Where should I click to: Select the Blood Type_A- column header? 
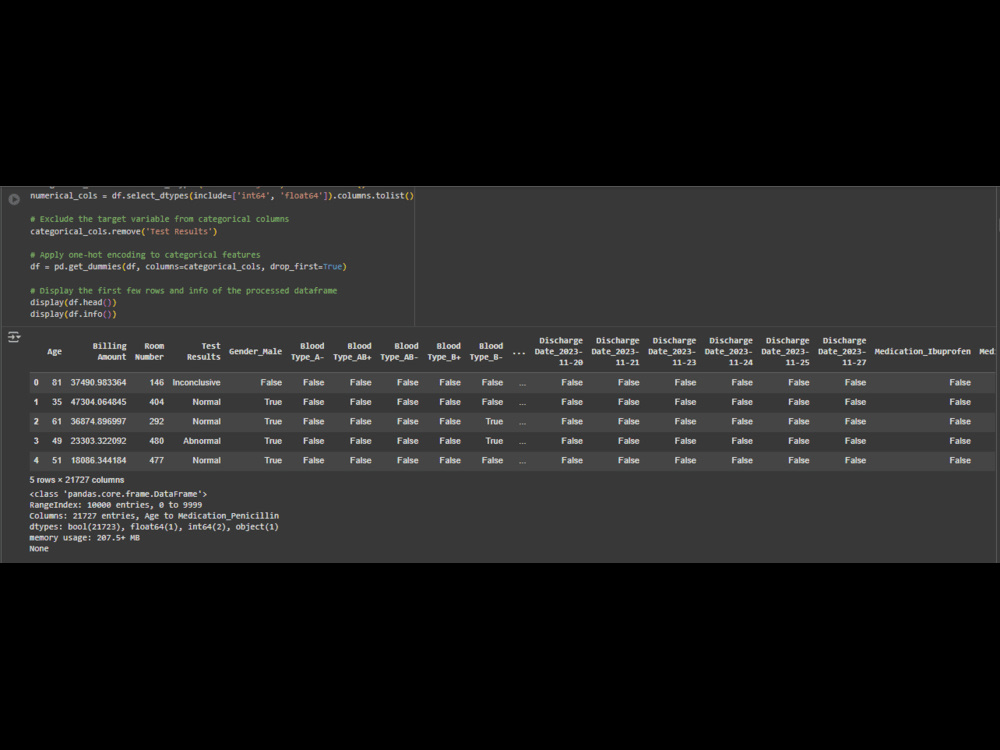coord(307,351)
